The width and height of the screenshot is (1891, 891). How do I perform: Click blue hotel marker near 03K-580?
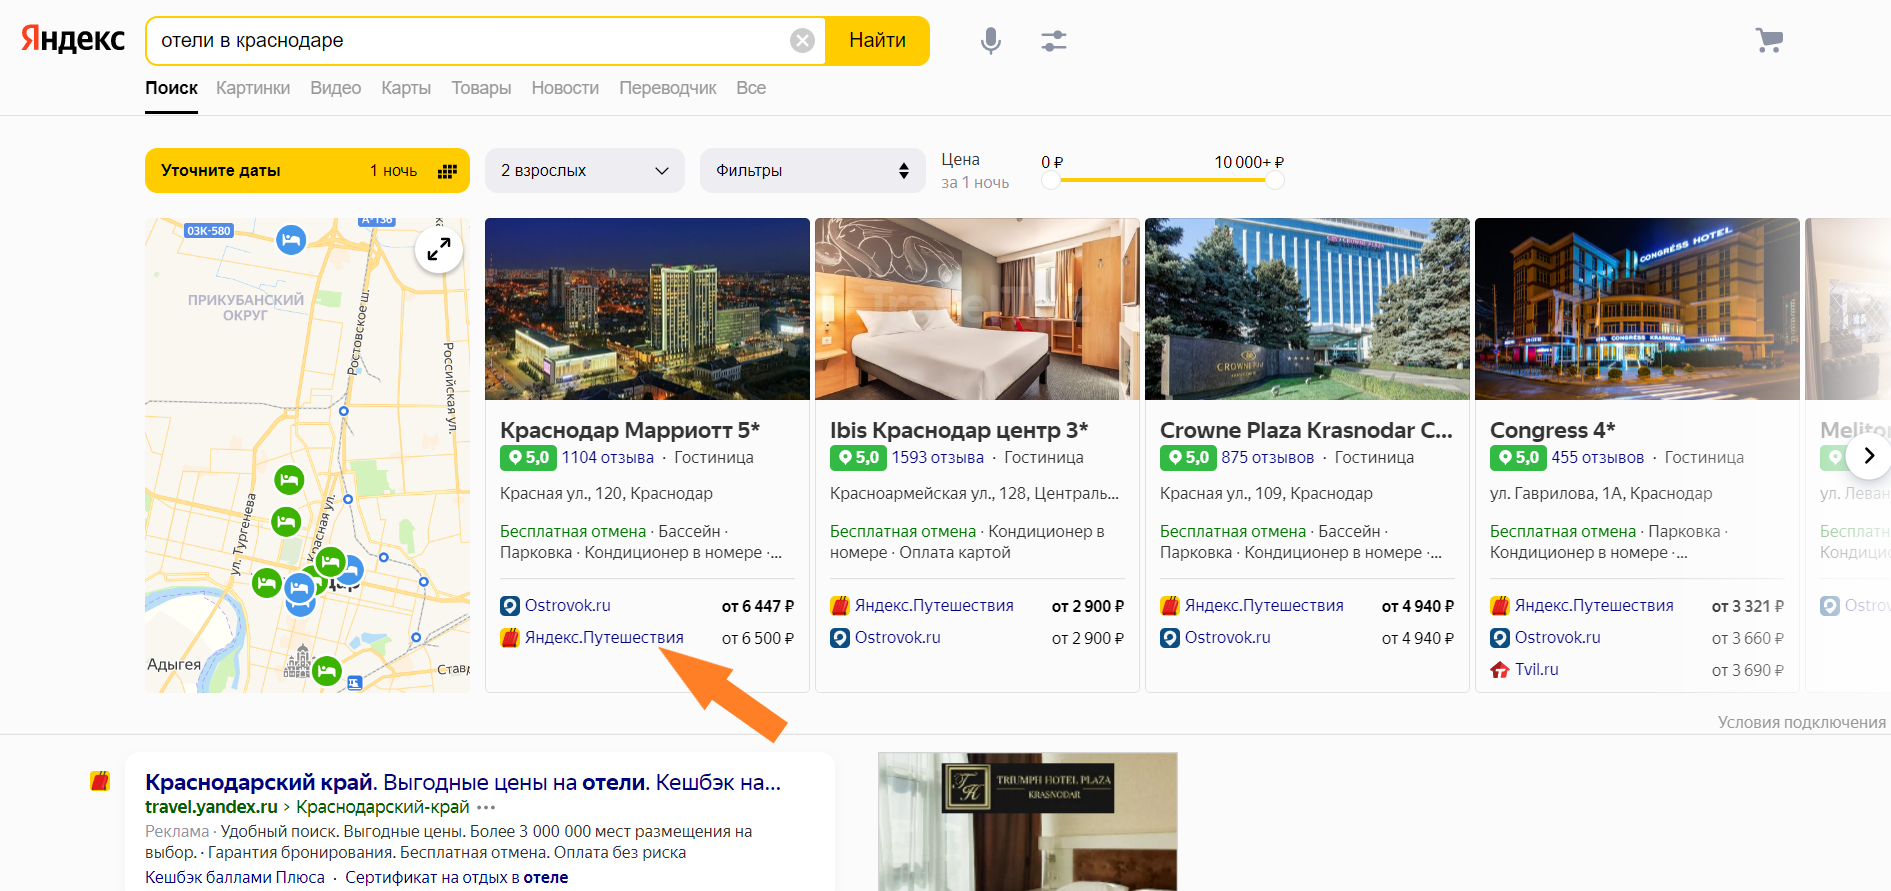tap(291, 240)
